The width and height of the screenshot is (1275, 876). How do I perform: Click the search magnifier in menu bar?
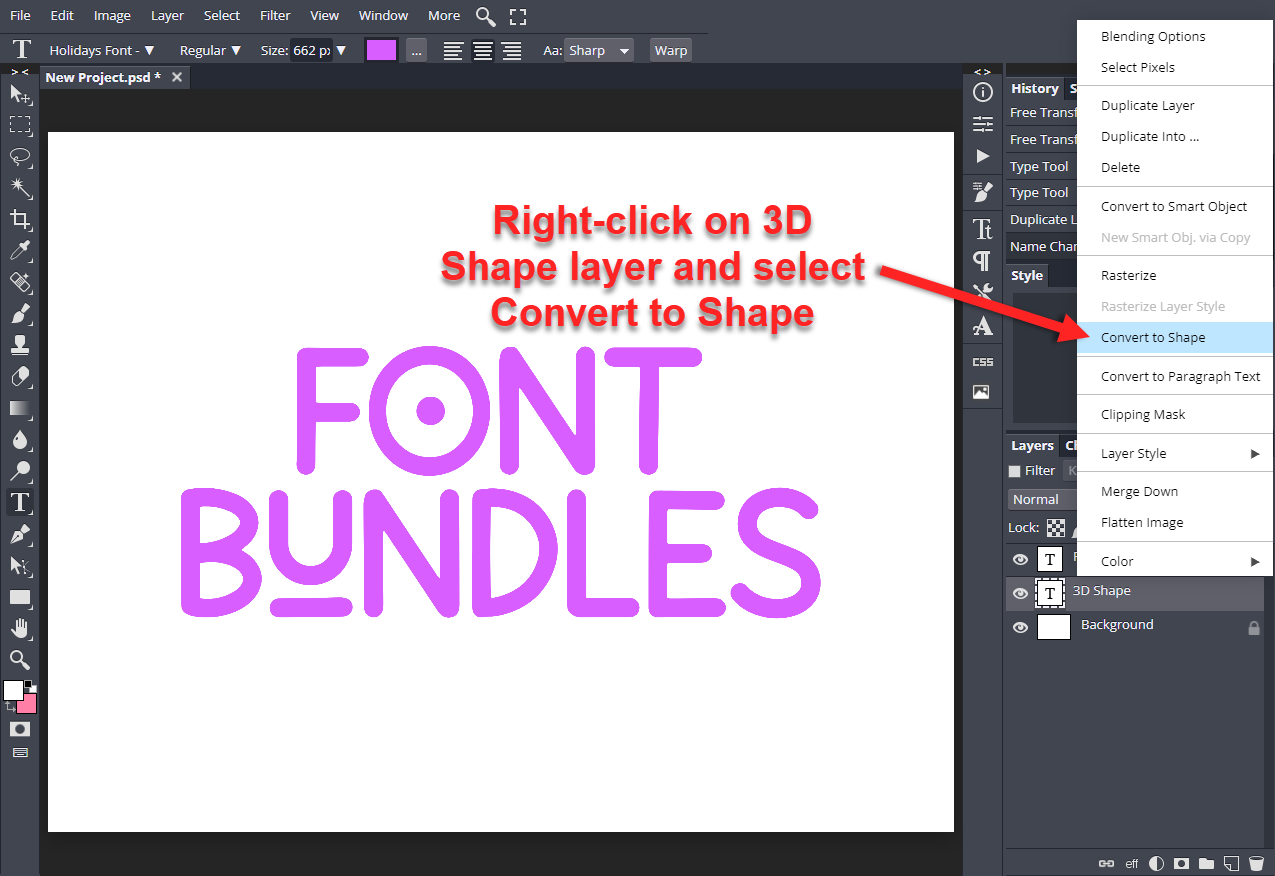click(x=485, y=16)
